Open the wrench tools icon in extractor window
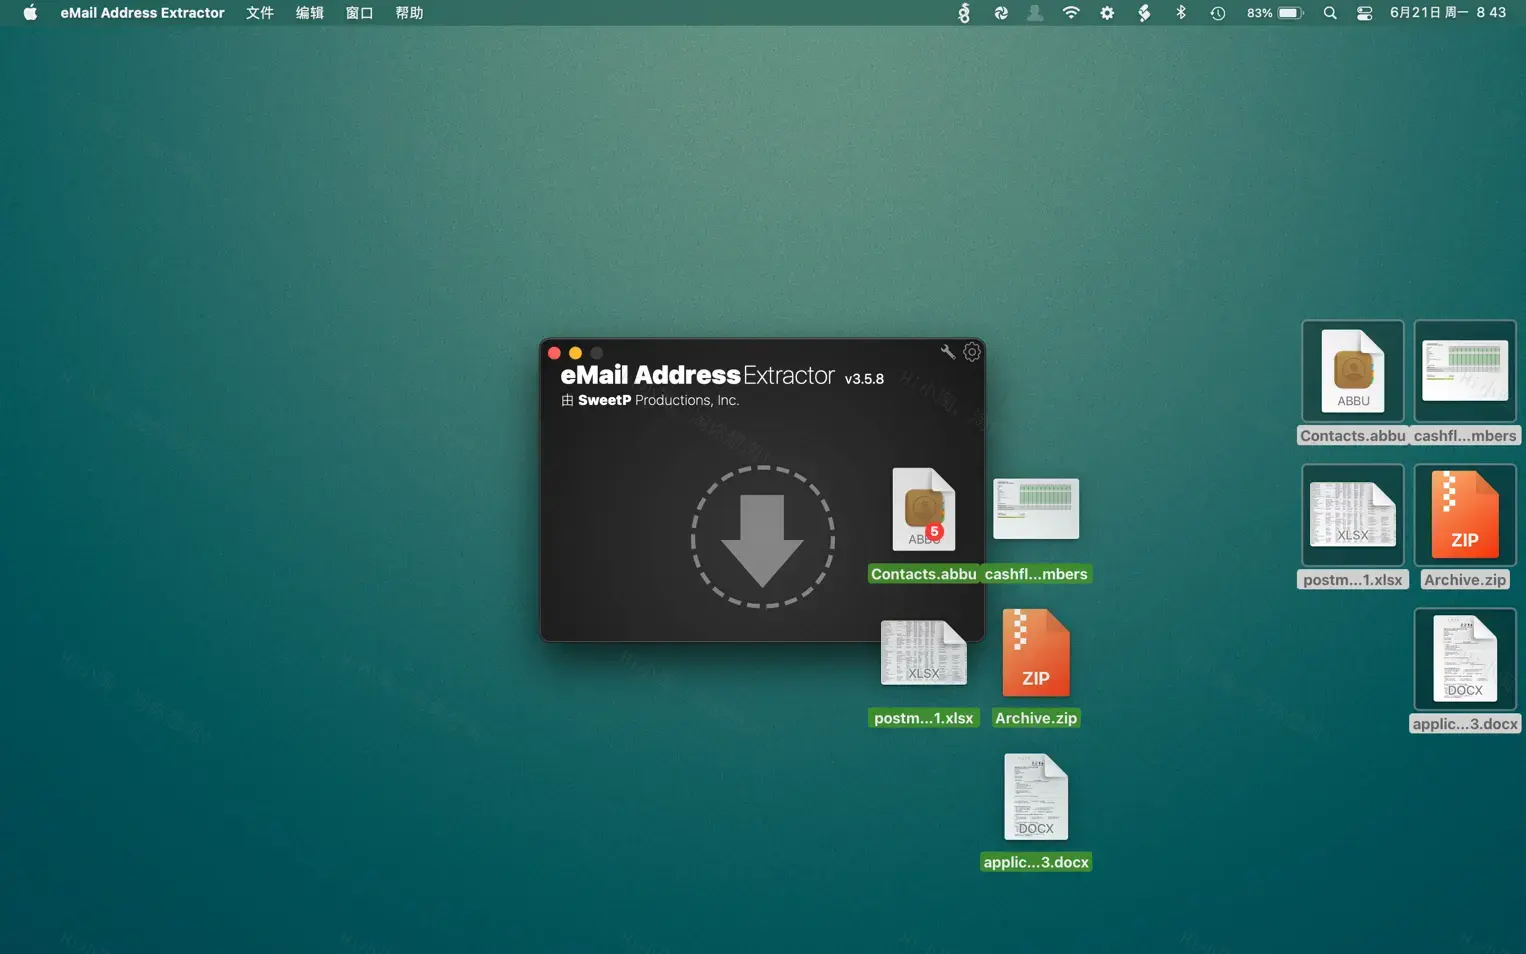 click(x=947, y=352)
